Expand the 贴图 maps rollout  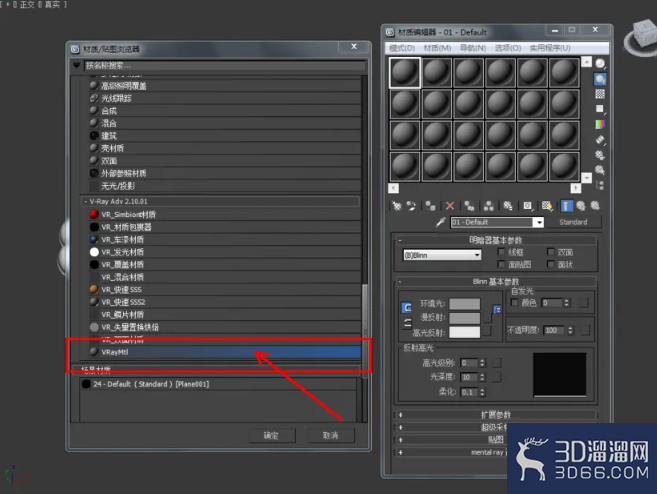click(451, 440)
